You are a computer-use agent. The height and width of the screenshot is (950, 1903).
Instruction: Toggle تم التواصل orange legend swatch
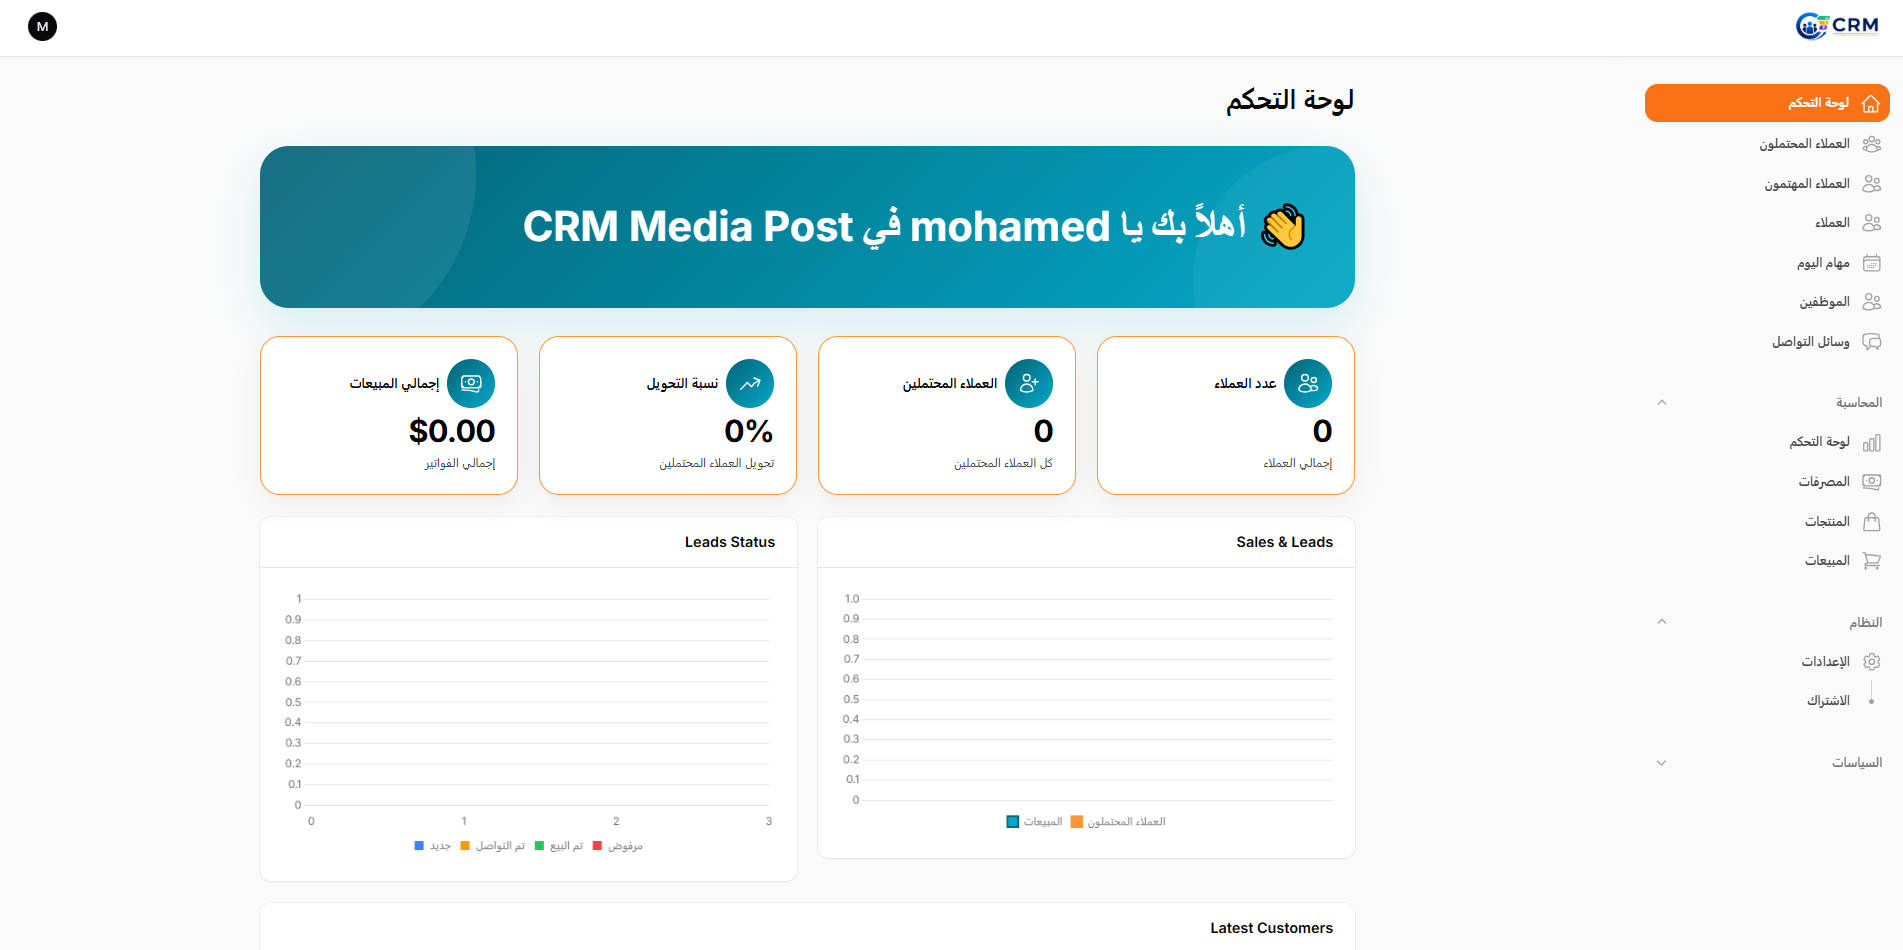pos(465,846)
